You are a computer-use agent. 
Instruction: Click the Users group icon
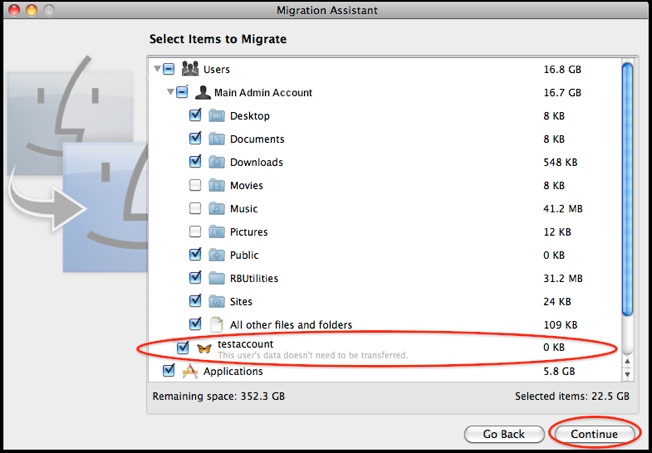coord(190,69)
